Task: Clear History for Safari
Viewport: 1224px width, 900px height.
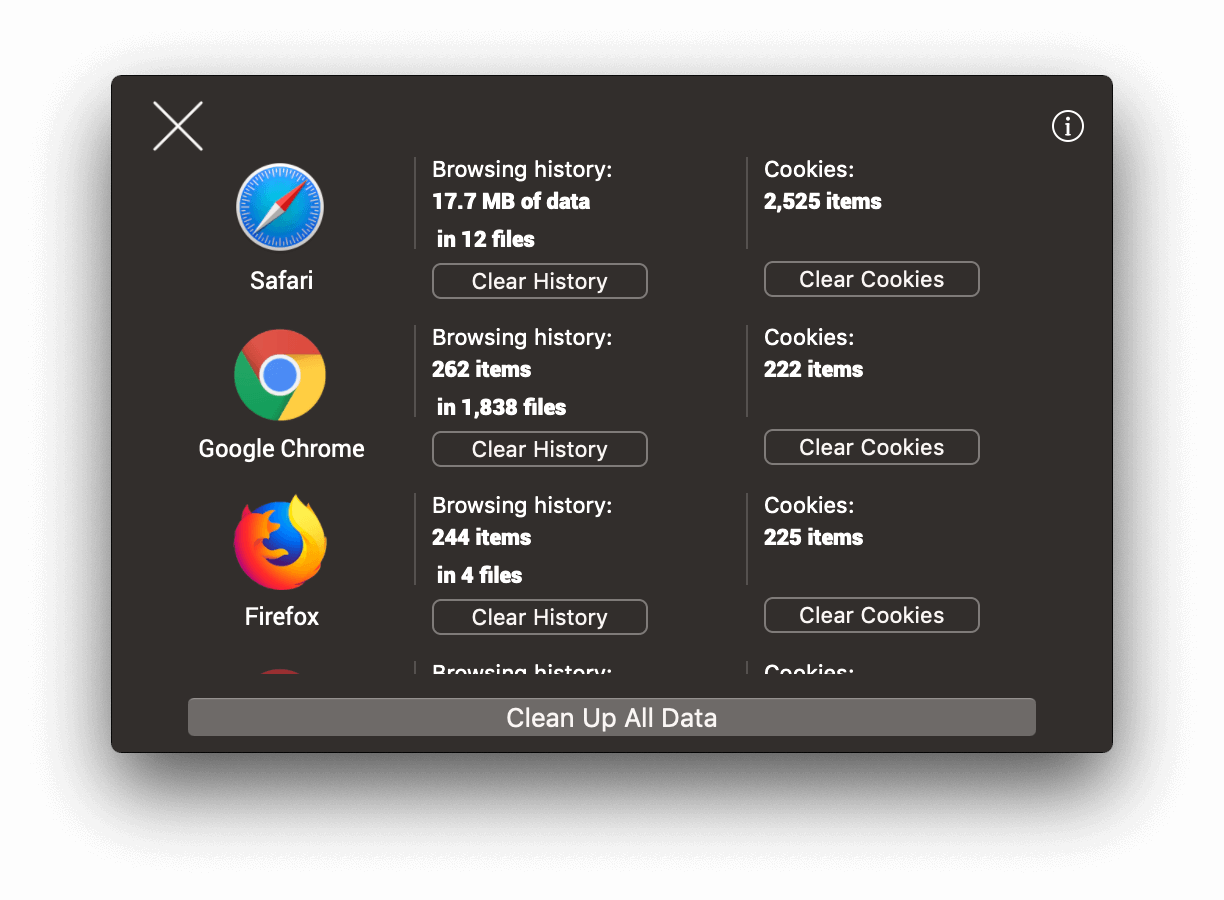Action: click(x=540, y=281)
